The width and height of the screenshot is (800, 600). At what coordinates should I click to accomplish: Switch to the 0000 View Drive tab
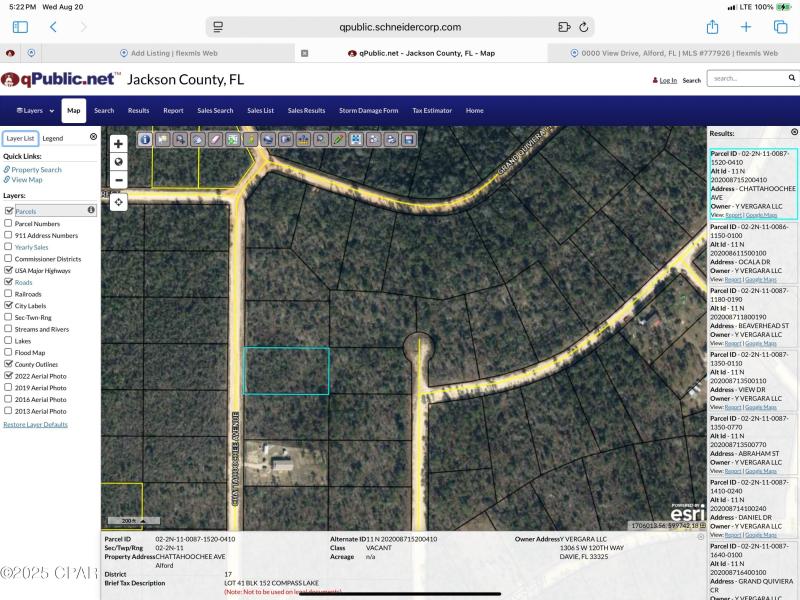tap(674, 53)
